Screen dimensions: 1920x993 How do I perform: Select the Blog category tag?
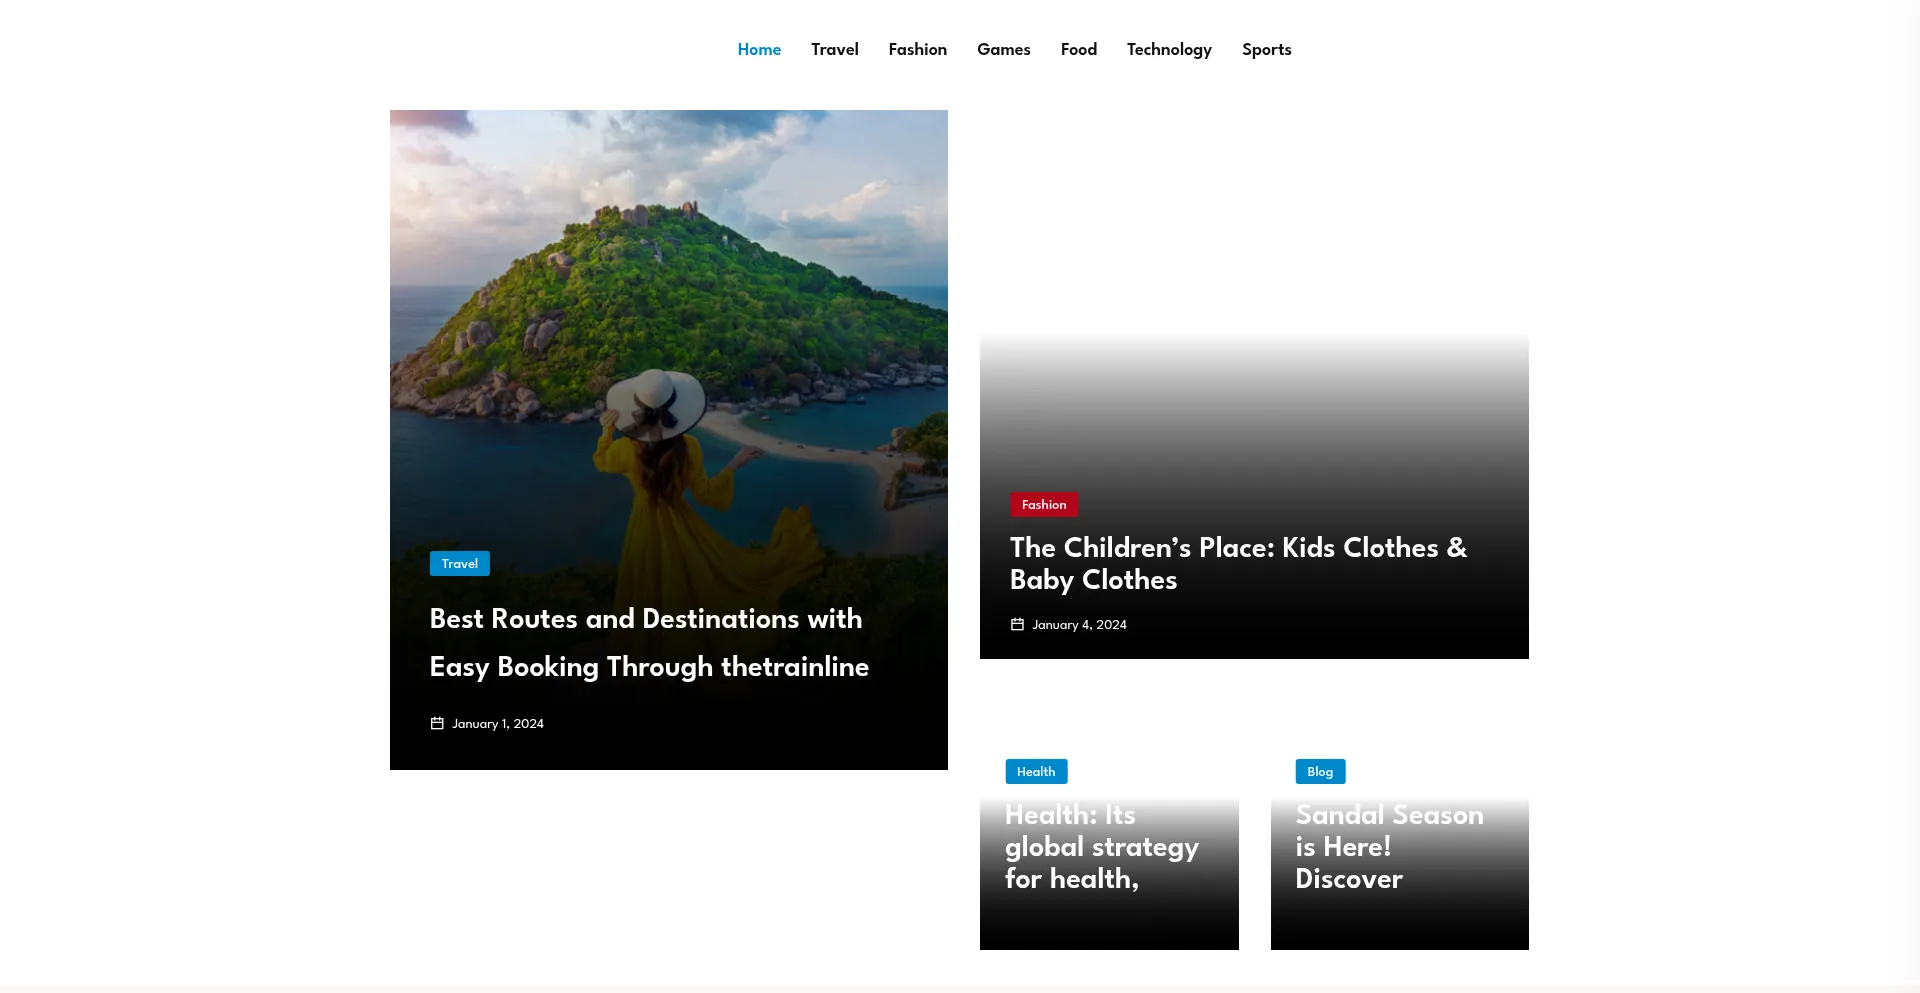coord(1320,772)
